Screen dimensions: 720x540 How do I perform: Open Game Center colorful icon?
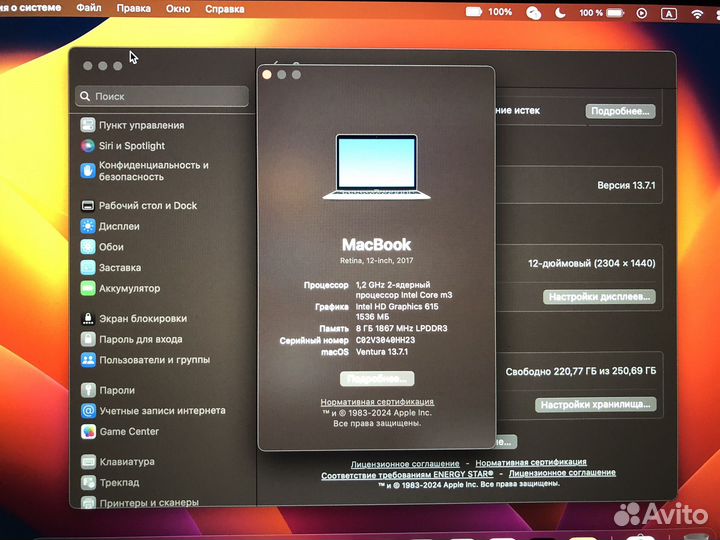[88, 432]
